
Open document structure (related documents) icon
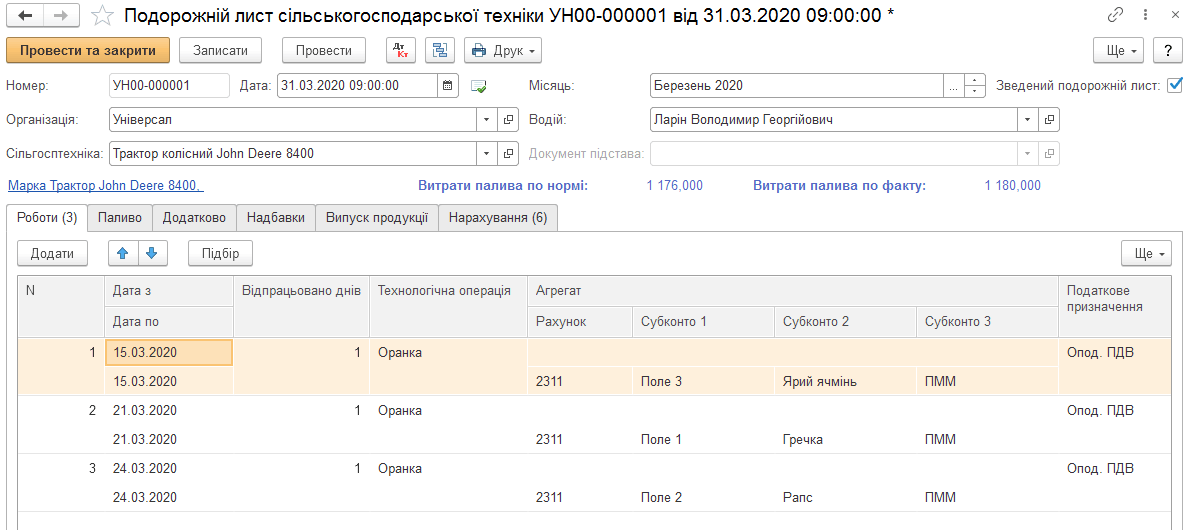click(x=439, y=51)
